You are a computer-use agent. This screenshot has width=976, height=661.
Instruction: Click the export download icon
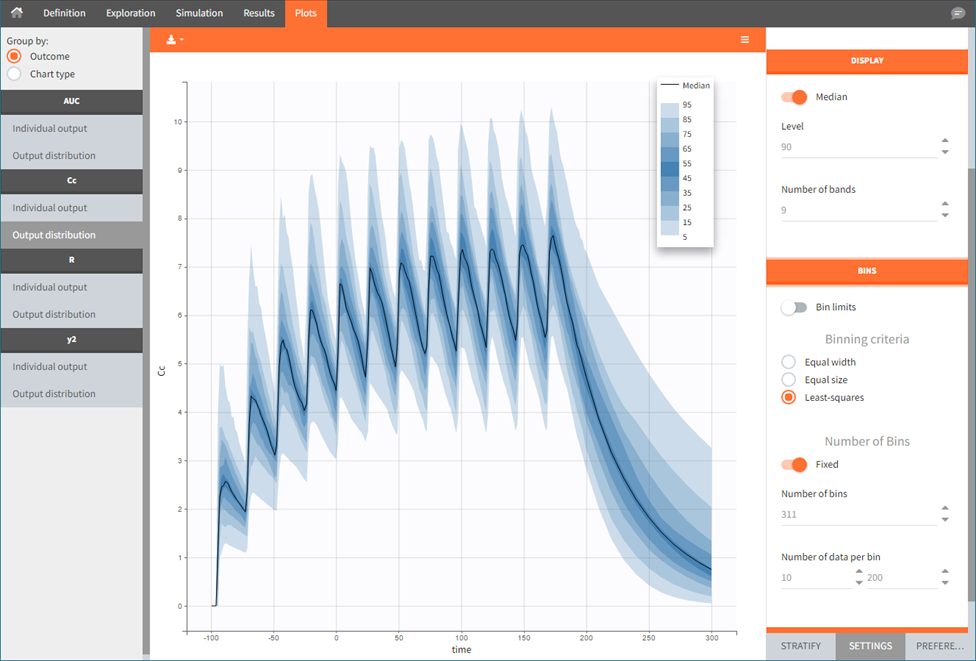174,39
